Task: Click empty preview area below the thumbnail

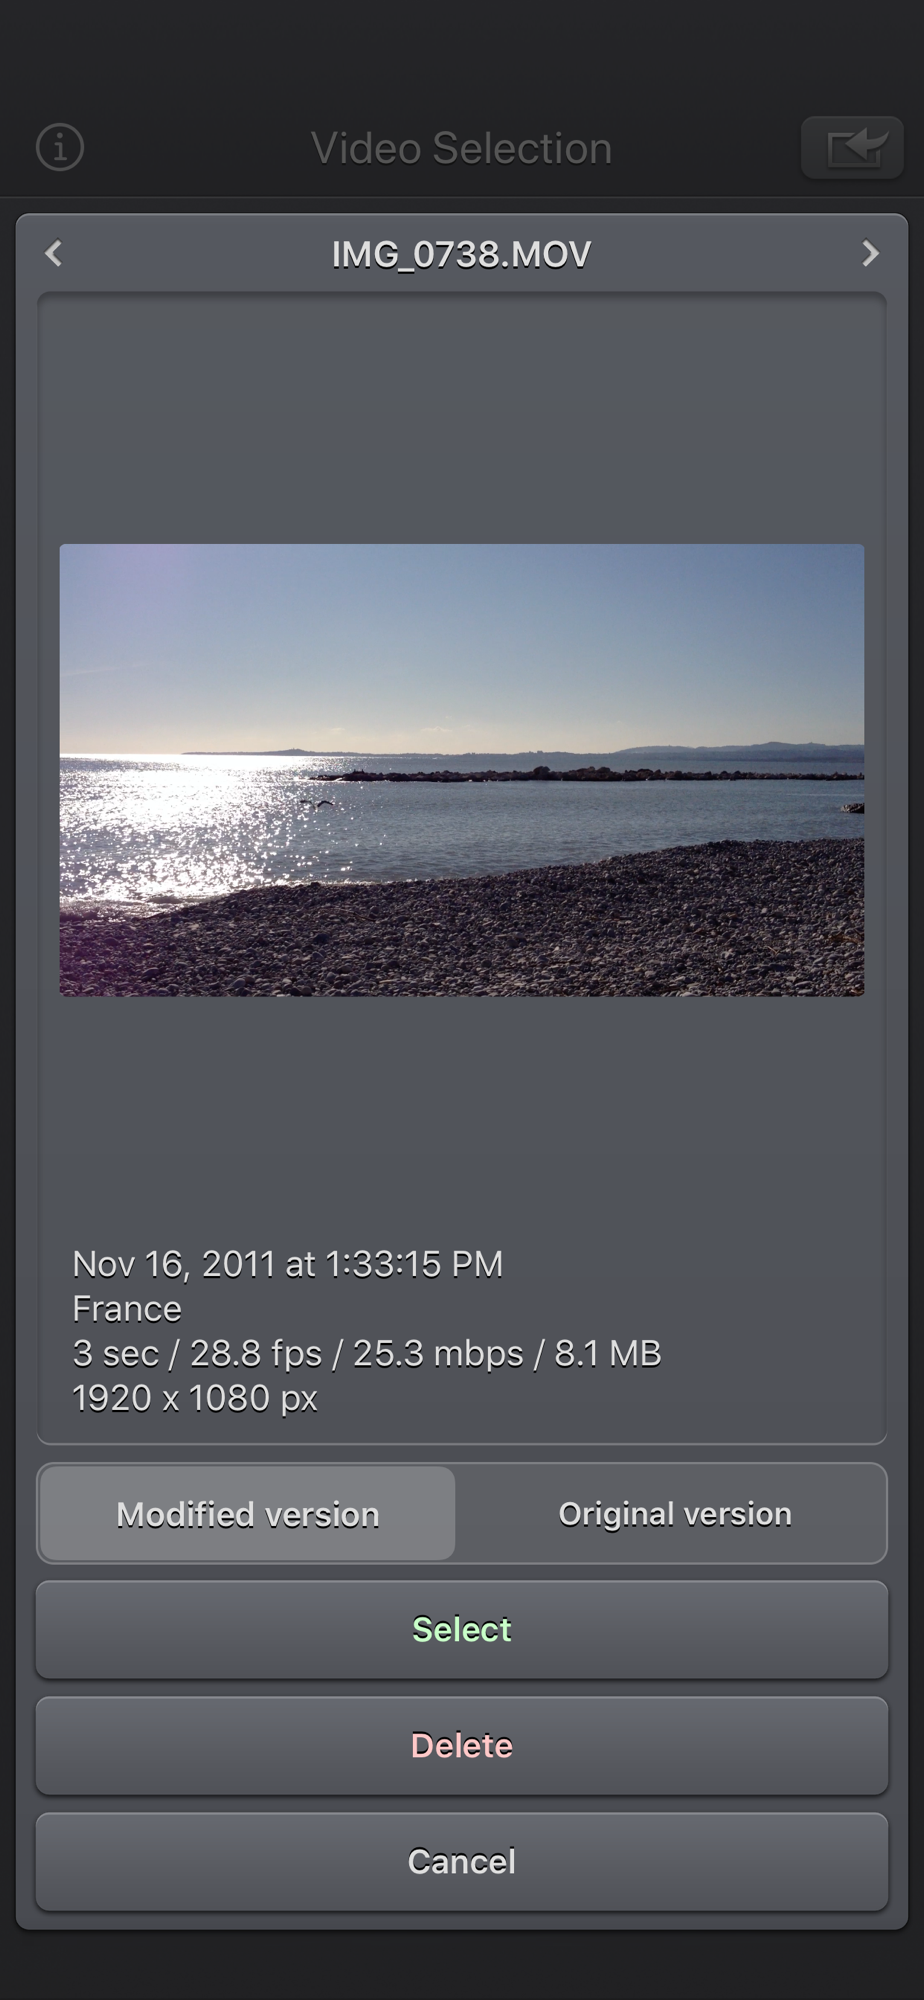Action: 462,1115
